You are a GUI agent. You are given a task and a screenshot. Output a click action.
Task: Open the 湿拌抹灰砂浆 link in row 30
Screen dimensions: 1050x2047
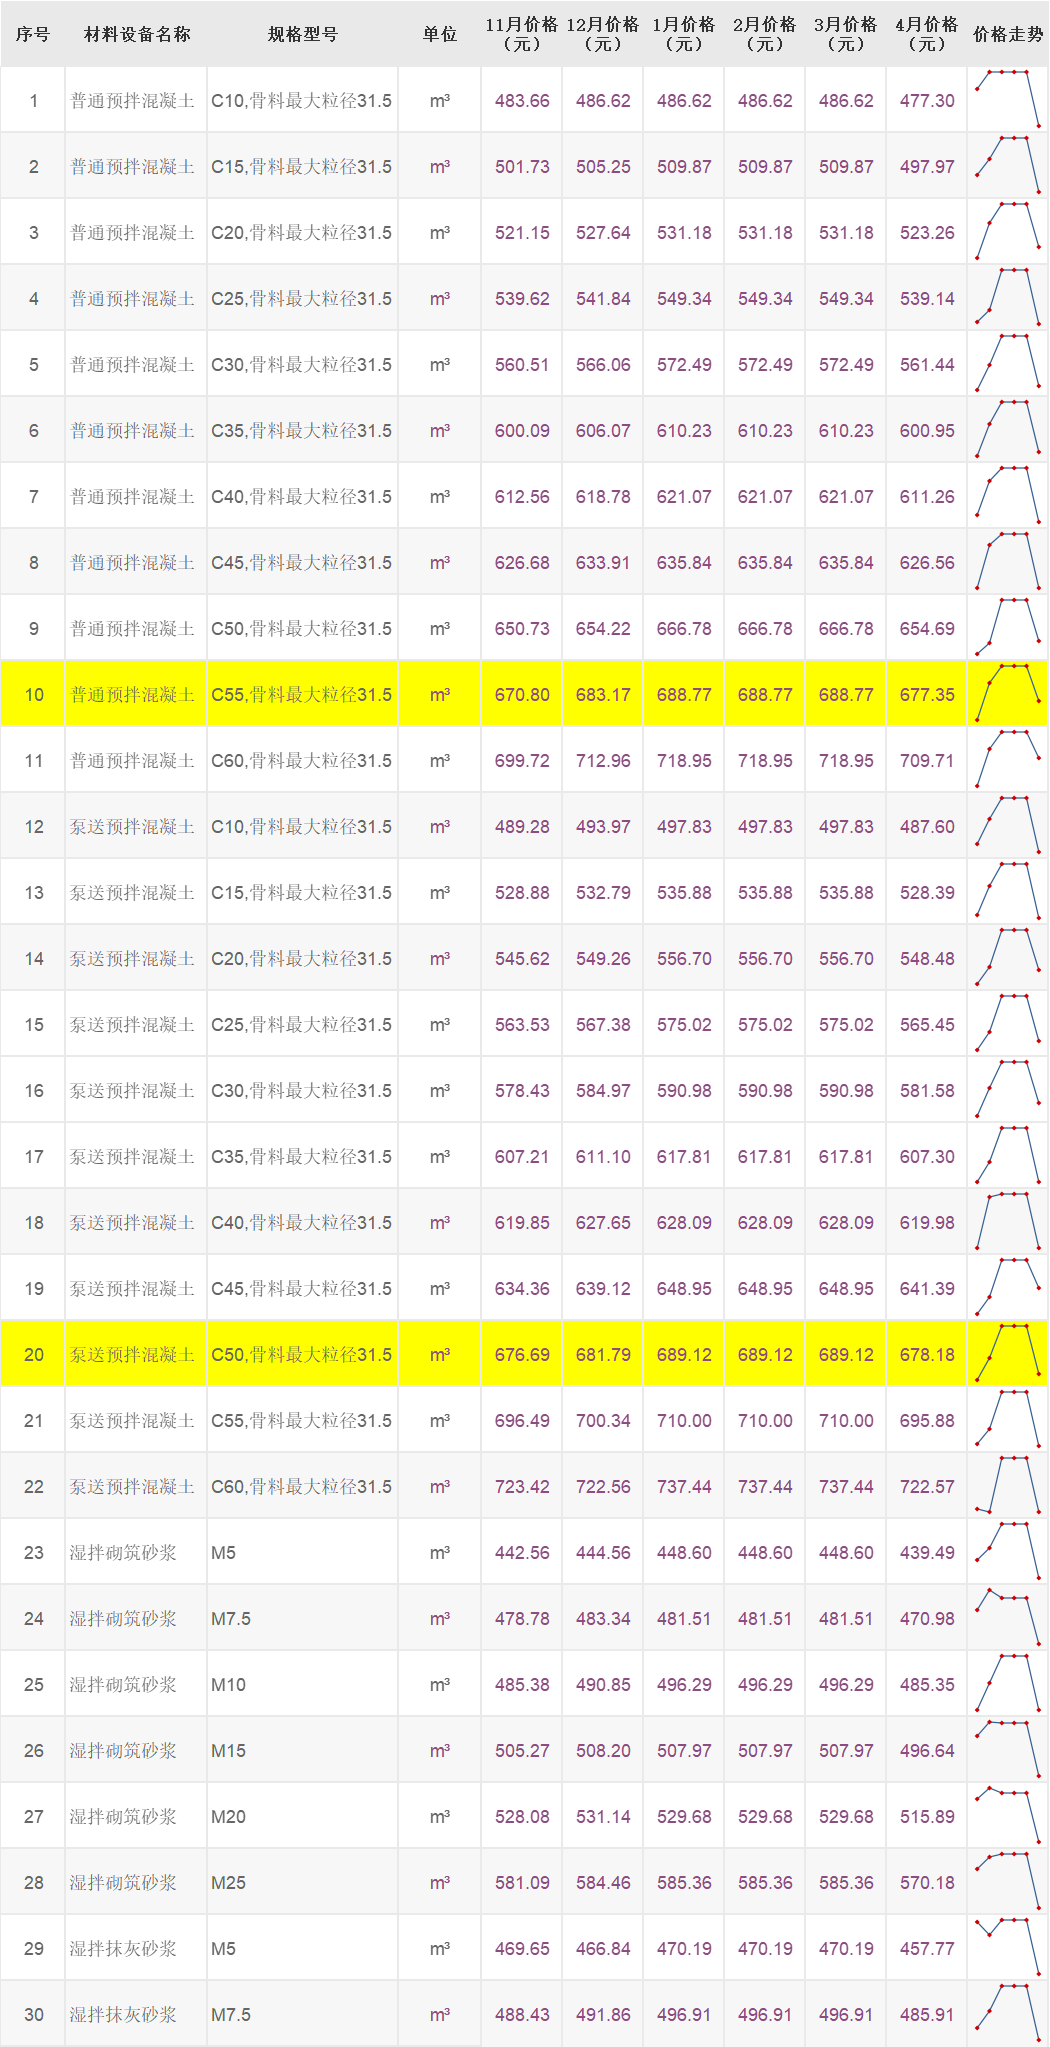123,2015
